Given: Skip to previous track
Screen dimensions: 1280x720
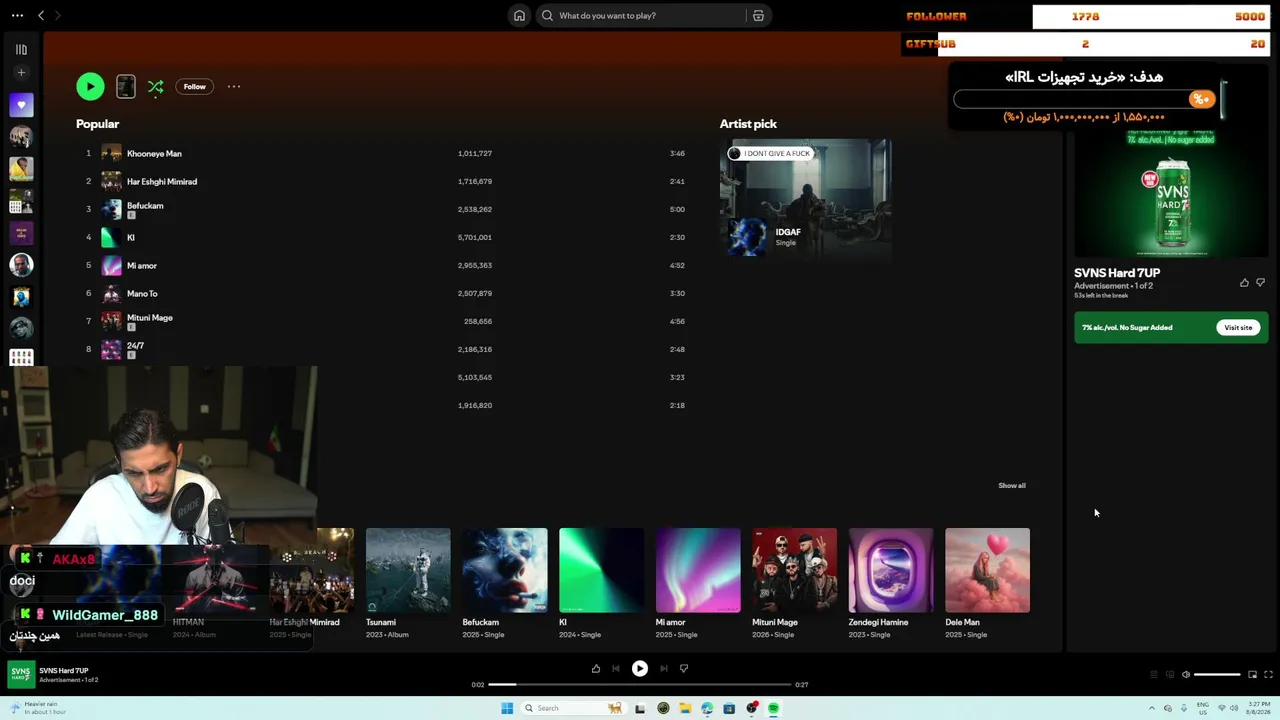Looking at the screenshot, I should tap(616, 669).
